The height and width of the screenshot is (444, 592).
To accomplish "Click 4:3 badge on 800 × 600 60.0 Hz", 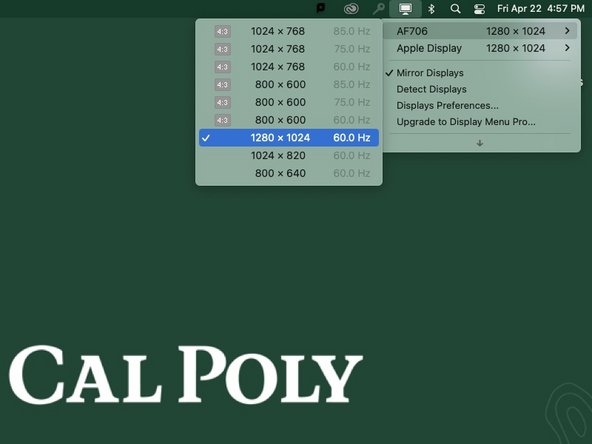I will tap(222, 120).
